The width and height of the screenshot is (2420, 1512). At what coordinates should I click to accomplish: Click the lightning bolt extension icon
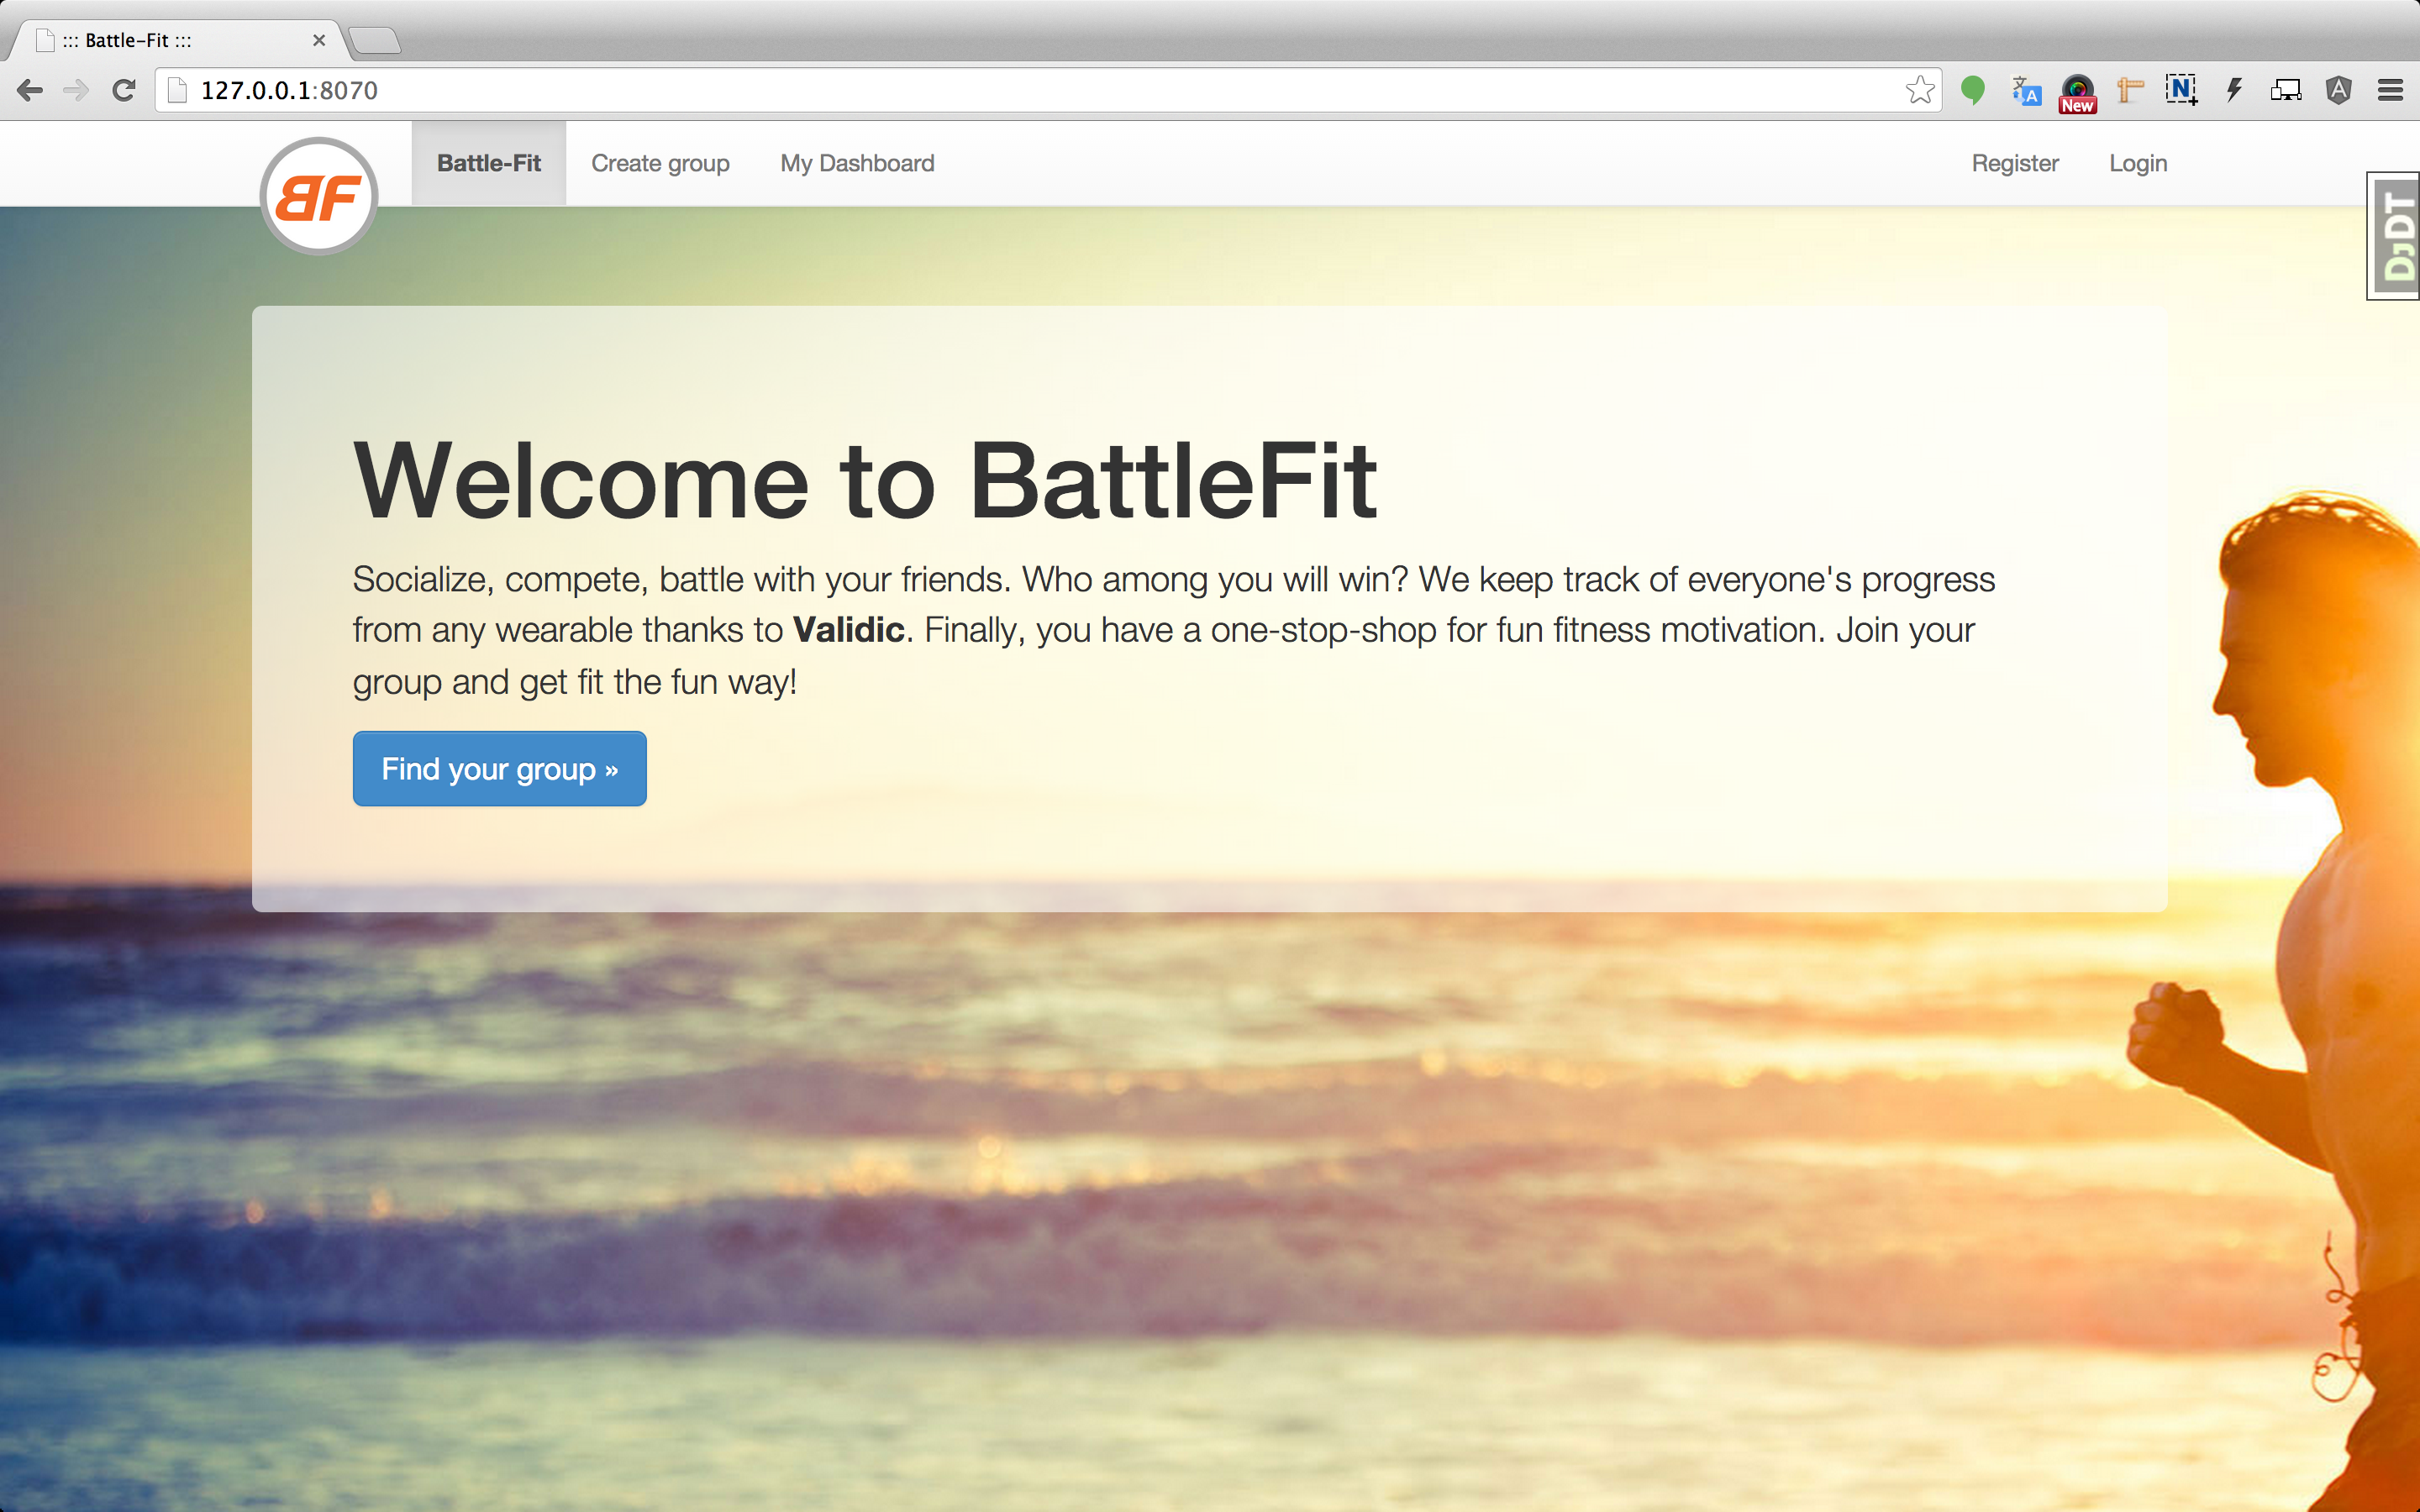pos(2234,90)
